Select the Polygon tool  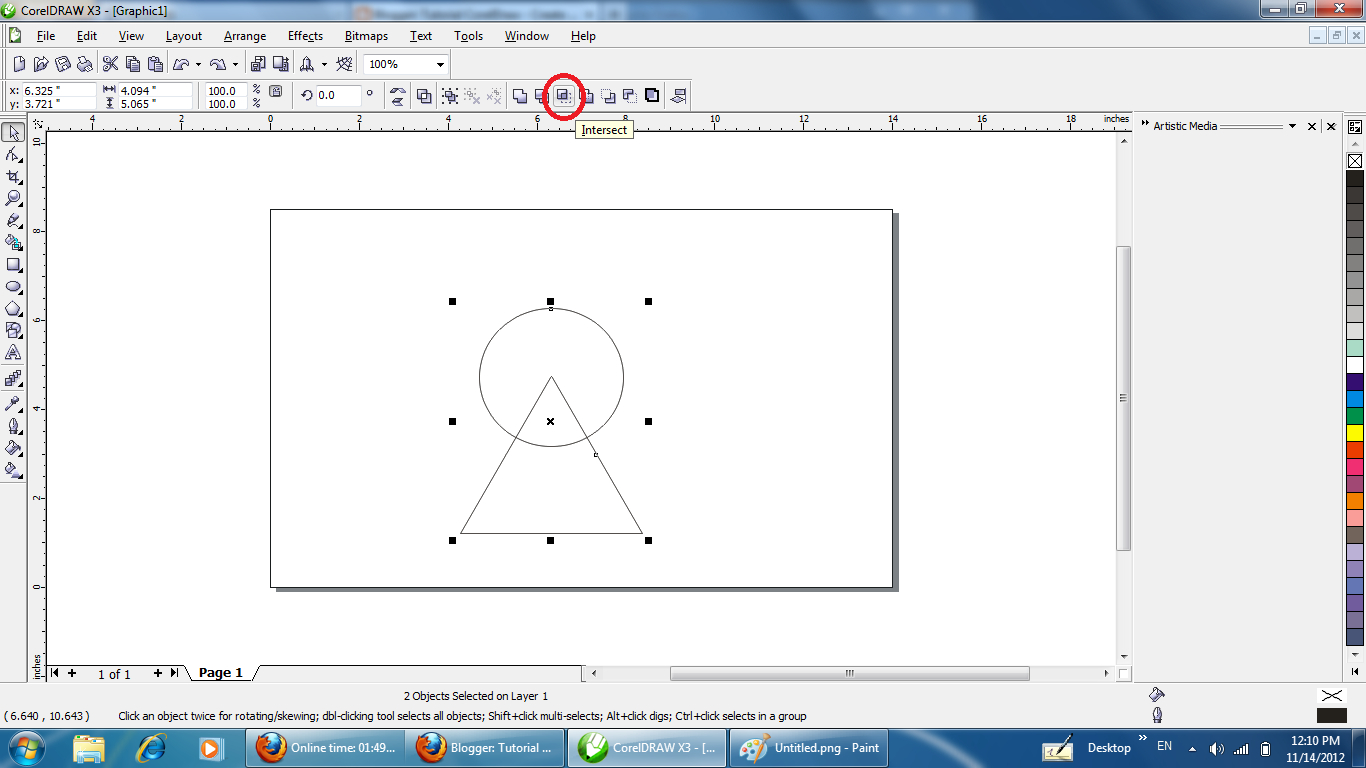(13, 309)
